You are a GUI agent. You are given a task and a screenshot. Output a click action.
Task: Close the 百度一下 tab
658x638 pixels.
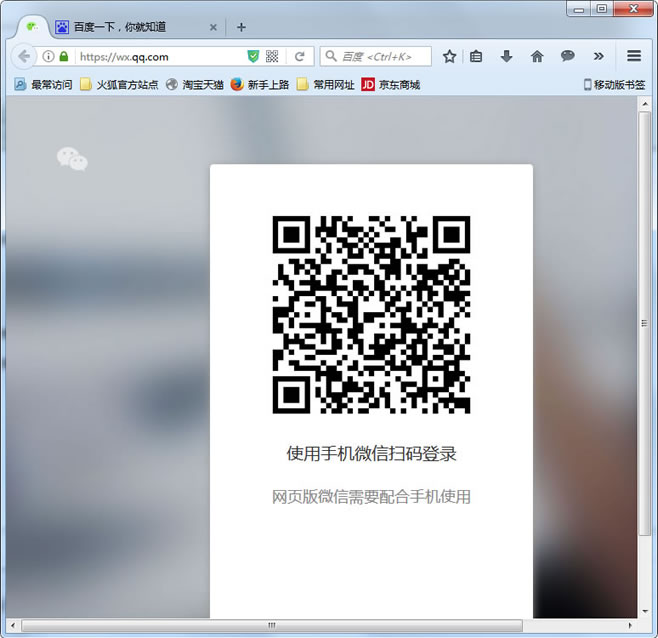(213, 27)
